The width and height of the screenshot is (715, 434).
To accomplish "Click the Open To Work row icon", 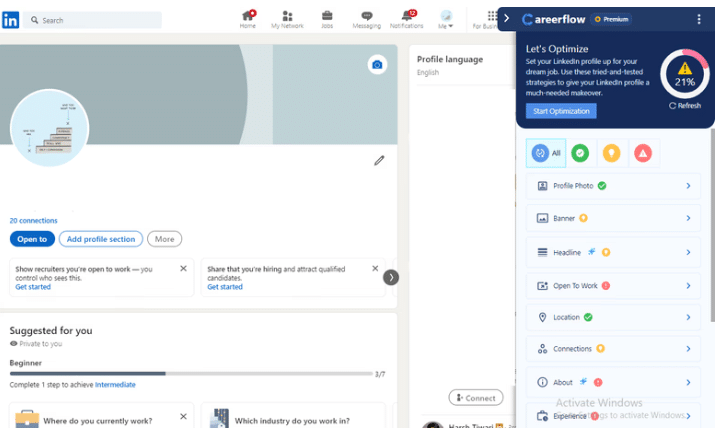I will [x=542, y=286].
